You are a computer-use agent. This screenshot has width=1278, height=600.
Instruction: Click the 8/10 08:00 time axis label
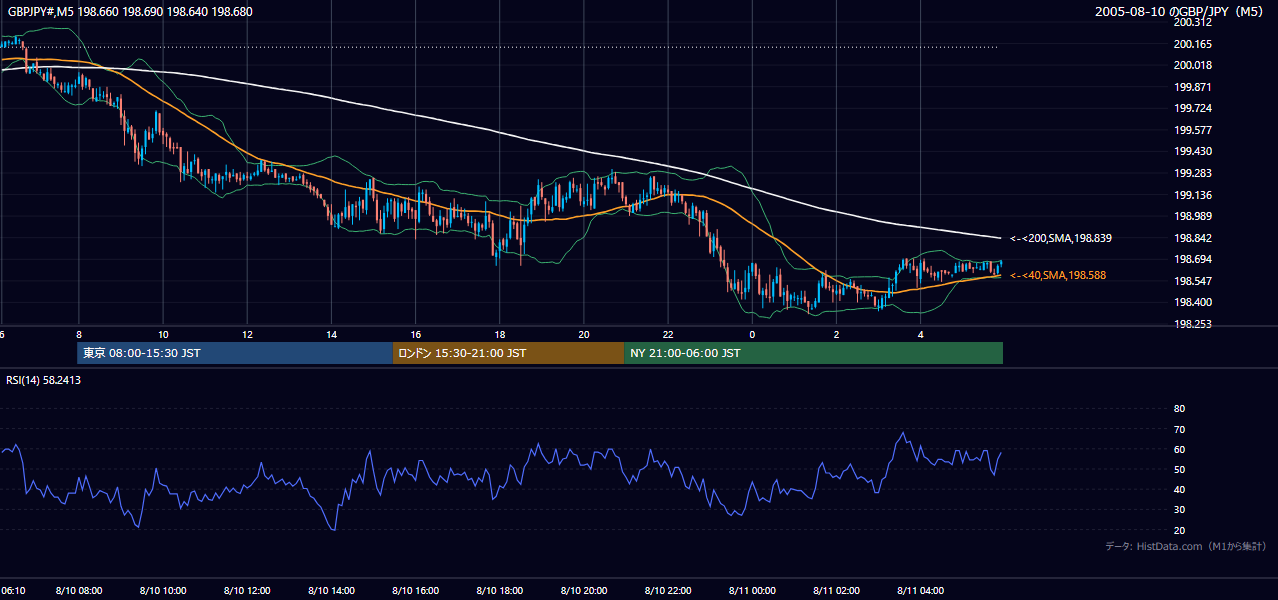coord(78,591)
